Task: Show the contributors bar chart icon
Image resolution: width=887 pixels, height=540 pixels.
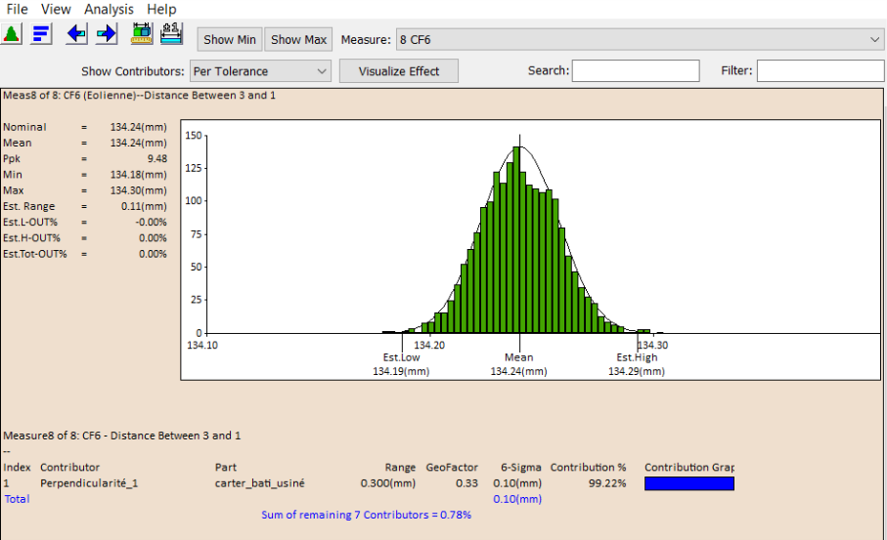Action: (41, 34)
